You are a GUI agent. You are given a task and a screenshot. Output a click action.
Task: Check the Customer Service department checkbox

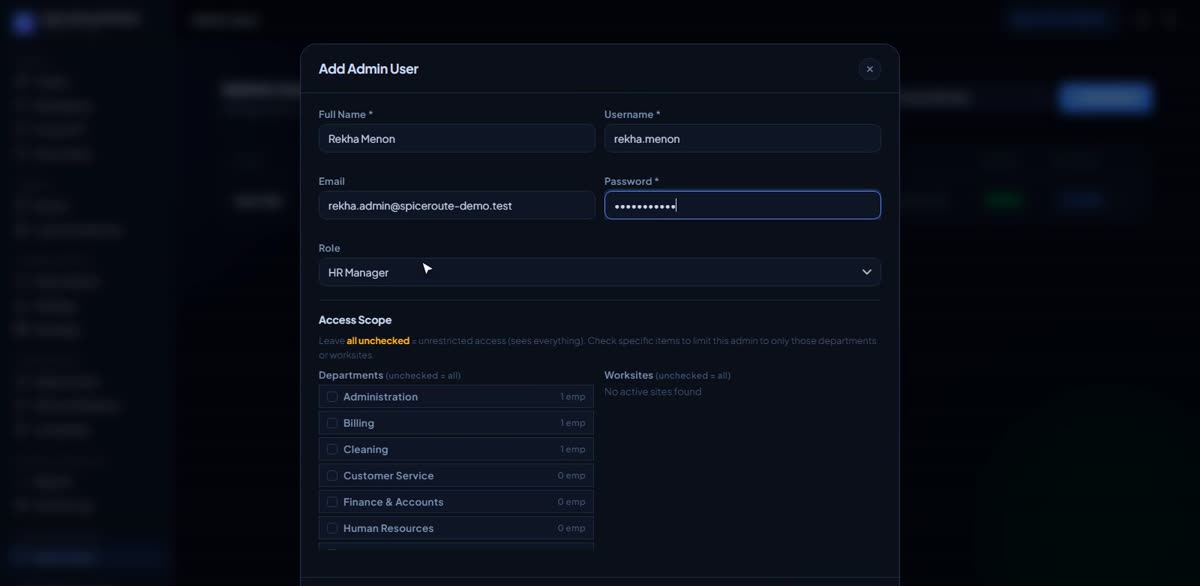[332, 476]
